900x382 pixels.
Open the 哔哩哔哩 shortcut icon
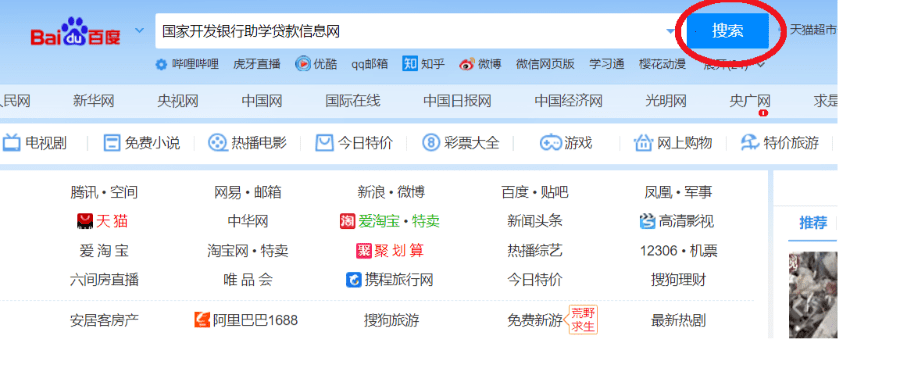(161, 64)
